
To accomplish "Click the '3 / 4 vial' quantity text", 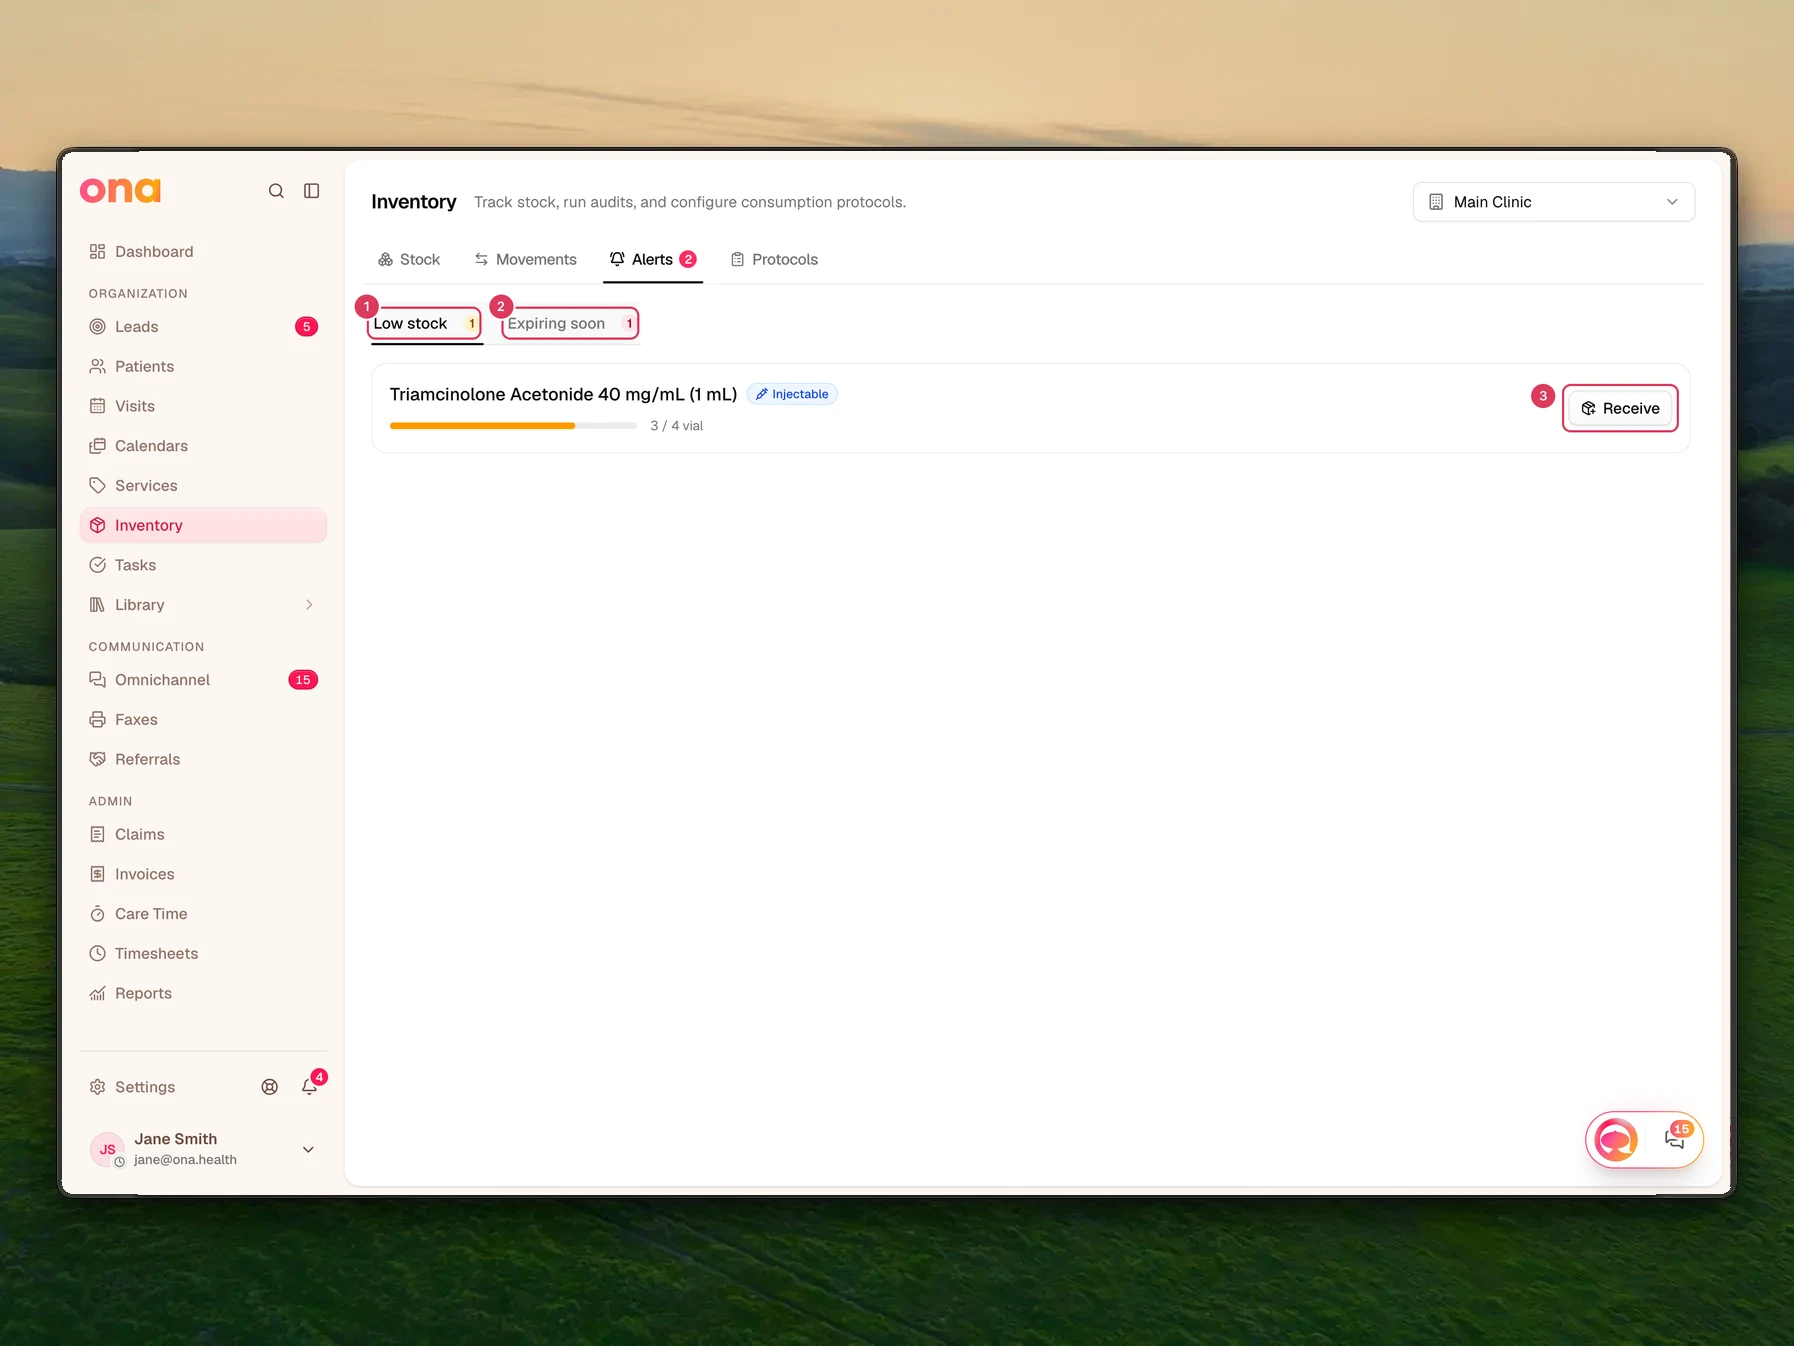I will [676, 426].
